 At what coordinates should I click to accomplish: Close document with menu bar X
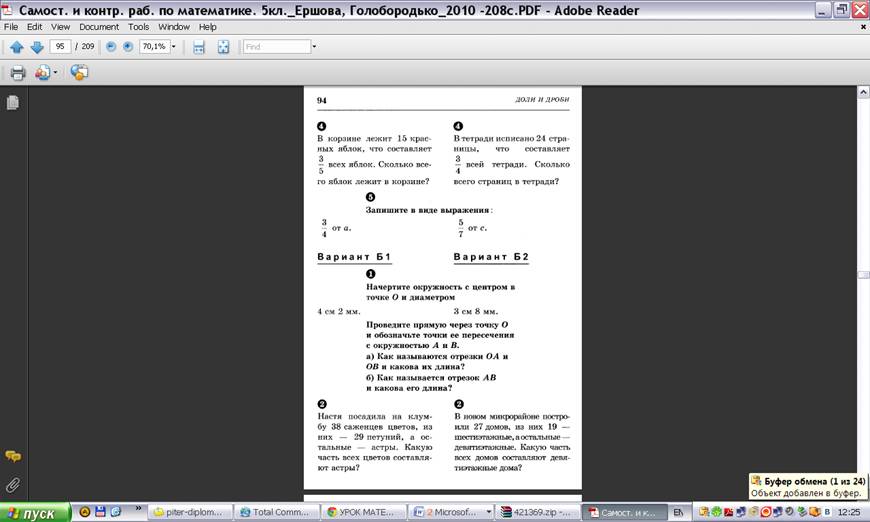863,27
